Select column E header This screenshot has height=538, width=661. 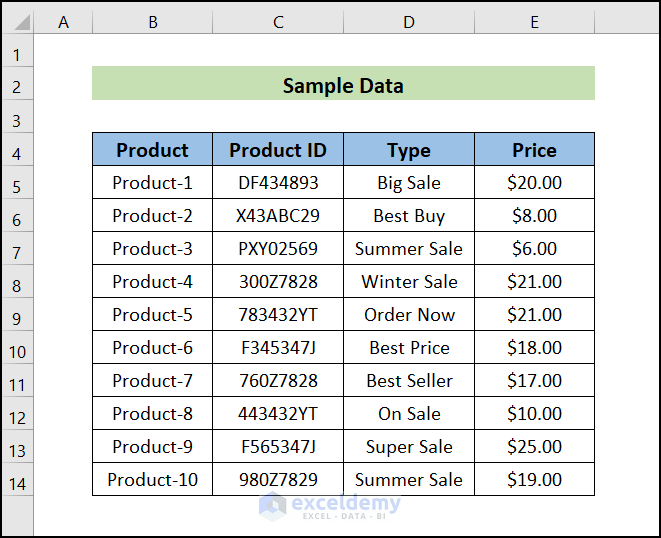(534, 22)
